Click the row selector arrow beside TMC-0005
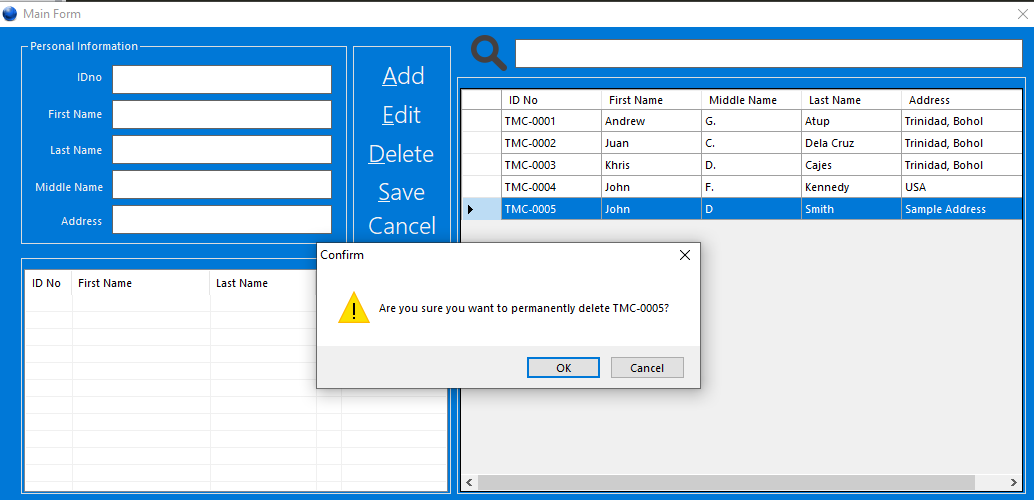This screenshot has width=1034, height=500. [x=470, y=209]
